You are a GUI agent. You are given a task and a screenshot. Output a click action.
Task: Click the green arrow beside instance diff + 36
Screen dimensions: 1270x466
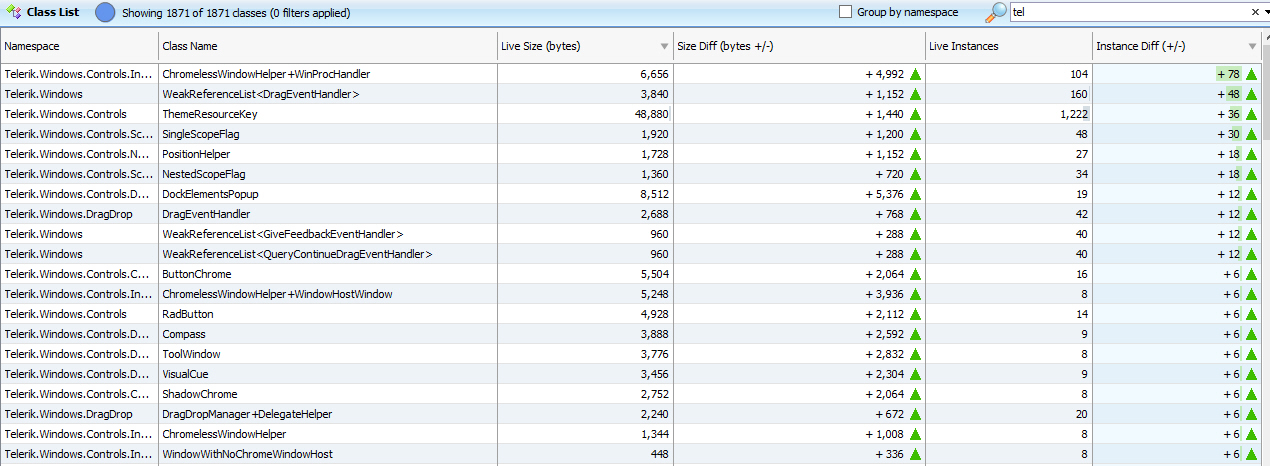(1251, 114)
